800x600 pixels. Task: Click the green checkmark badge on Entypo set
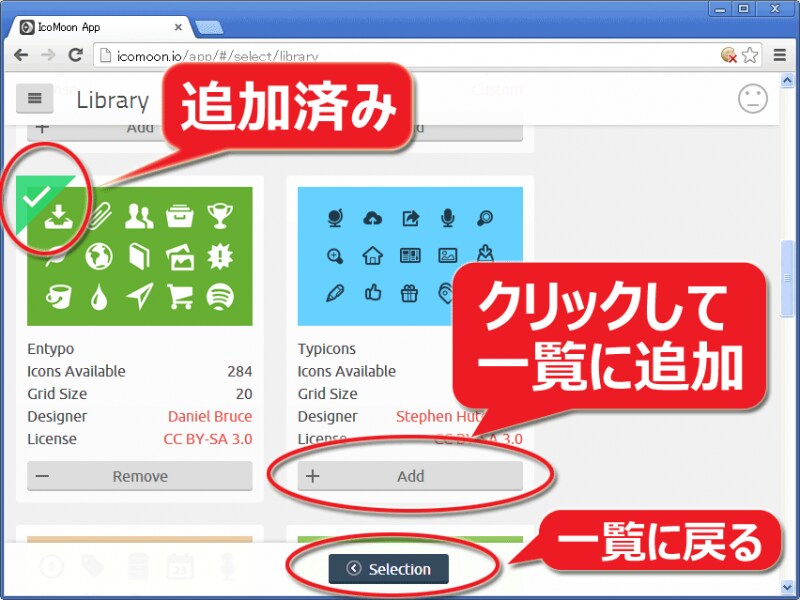(40, 197)
